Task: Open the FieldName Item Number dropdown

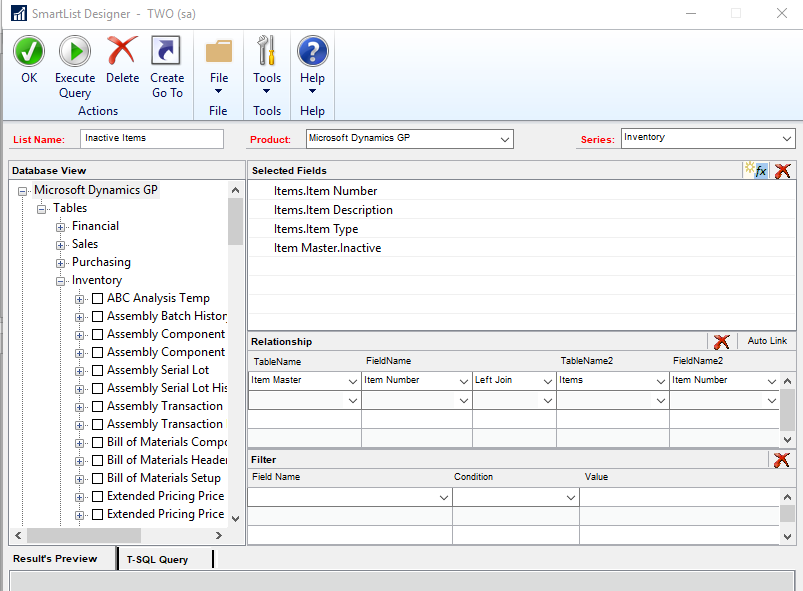Action: click(x=463, y=381)
